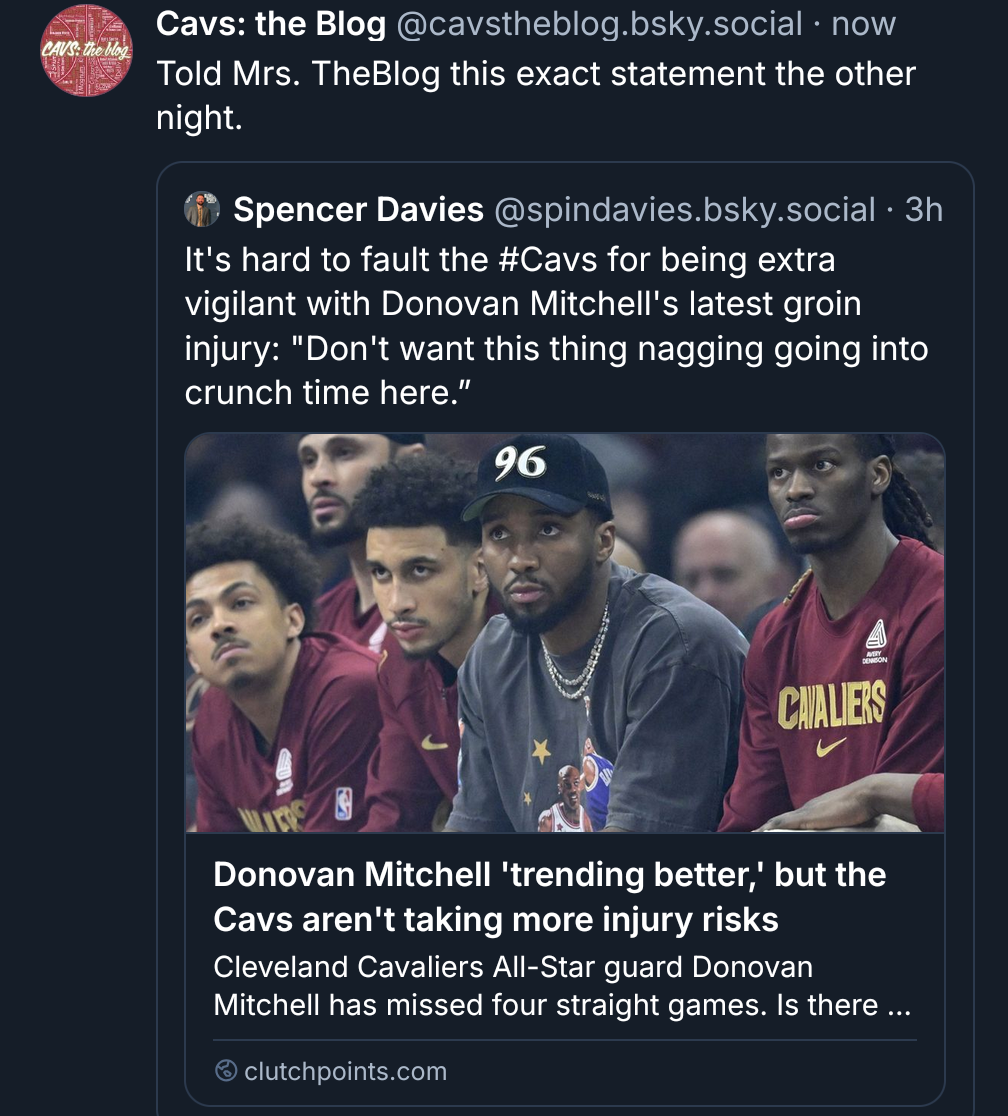
Task: Click the Avery Dennison sponsor patch in photo
Action: click(x=874, y=643)
